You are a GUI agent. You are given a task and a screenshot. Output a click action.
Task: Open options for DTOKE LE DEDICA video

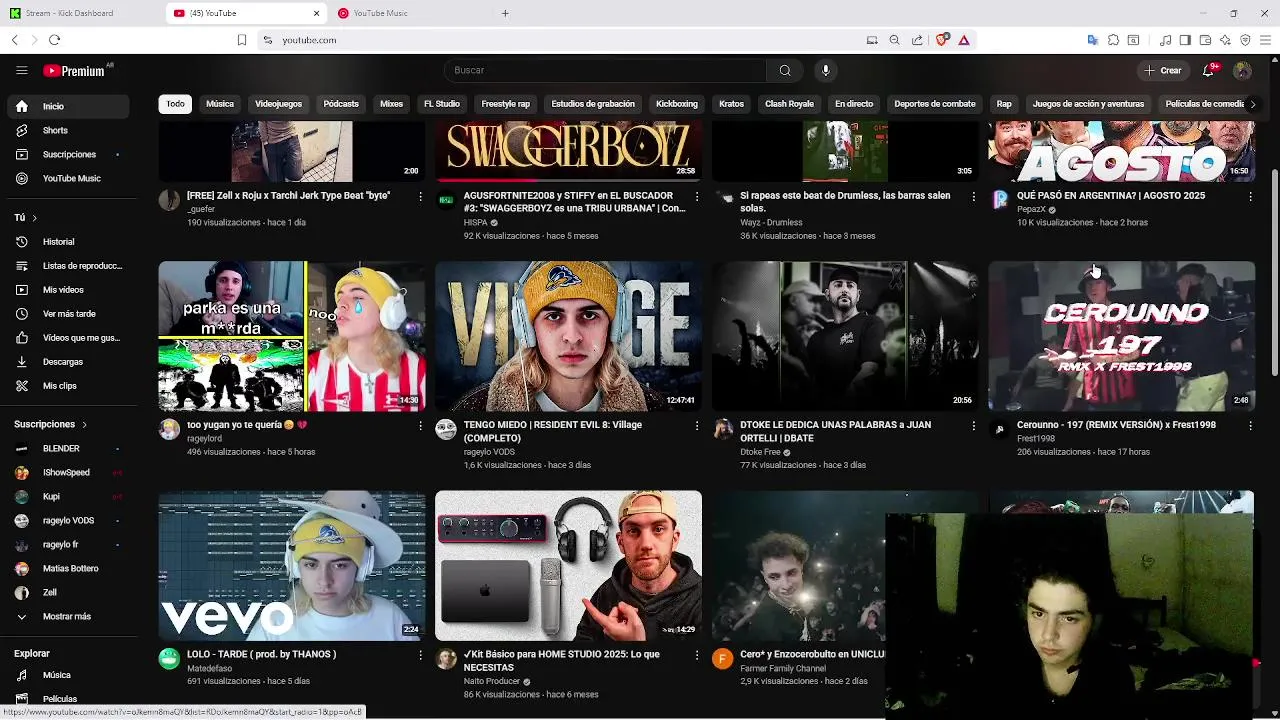(x=973, y=425)
